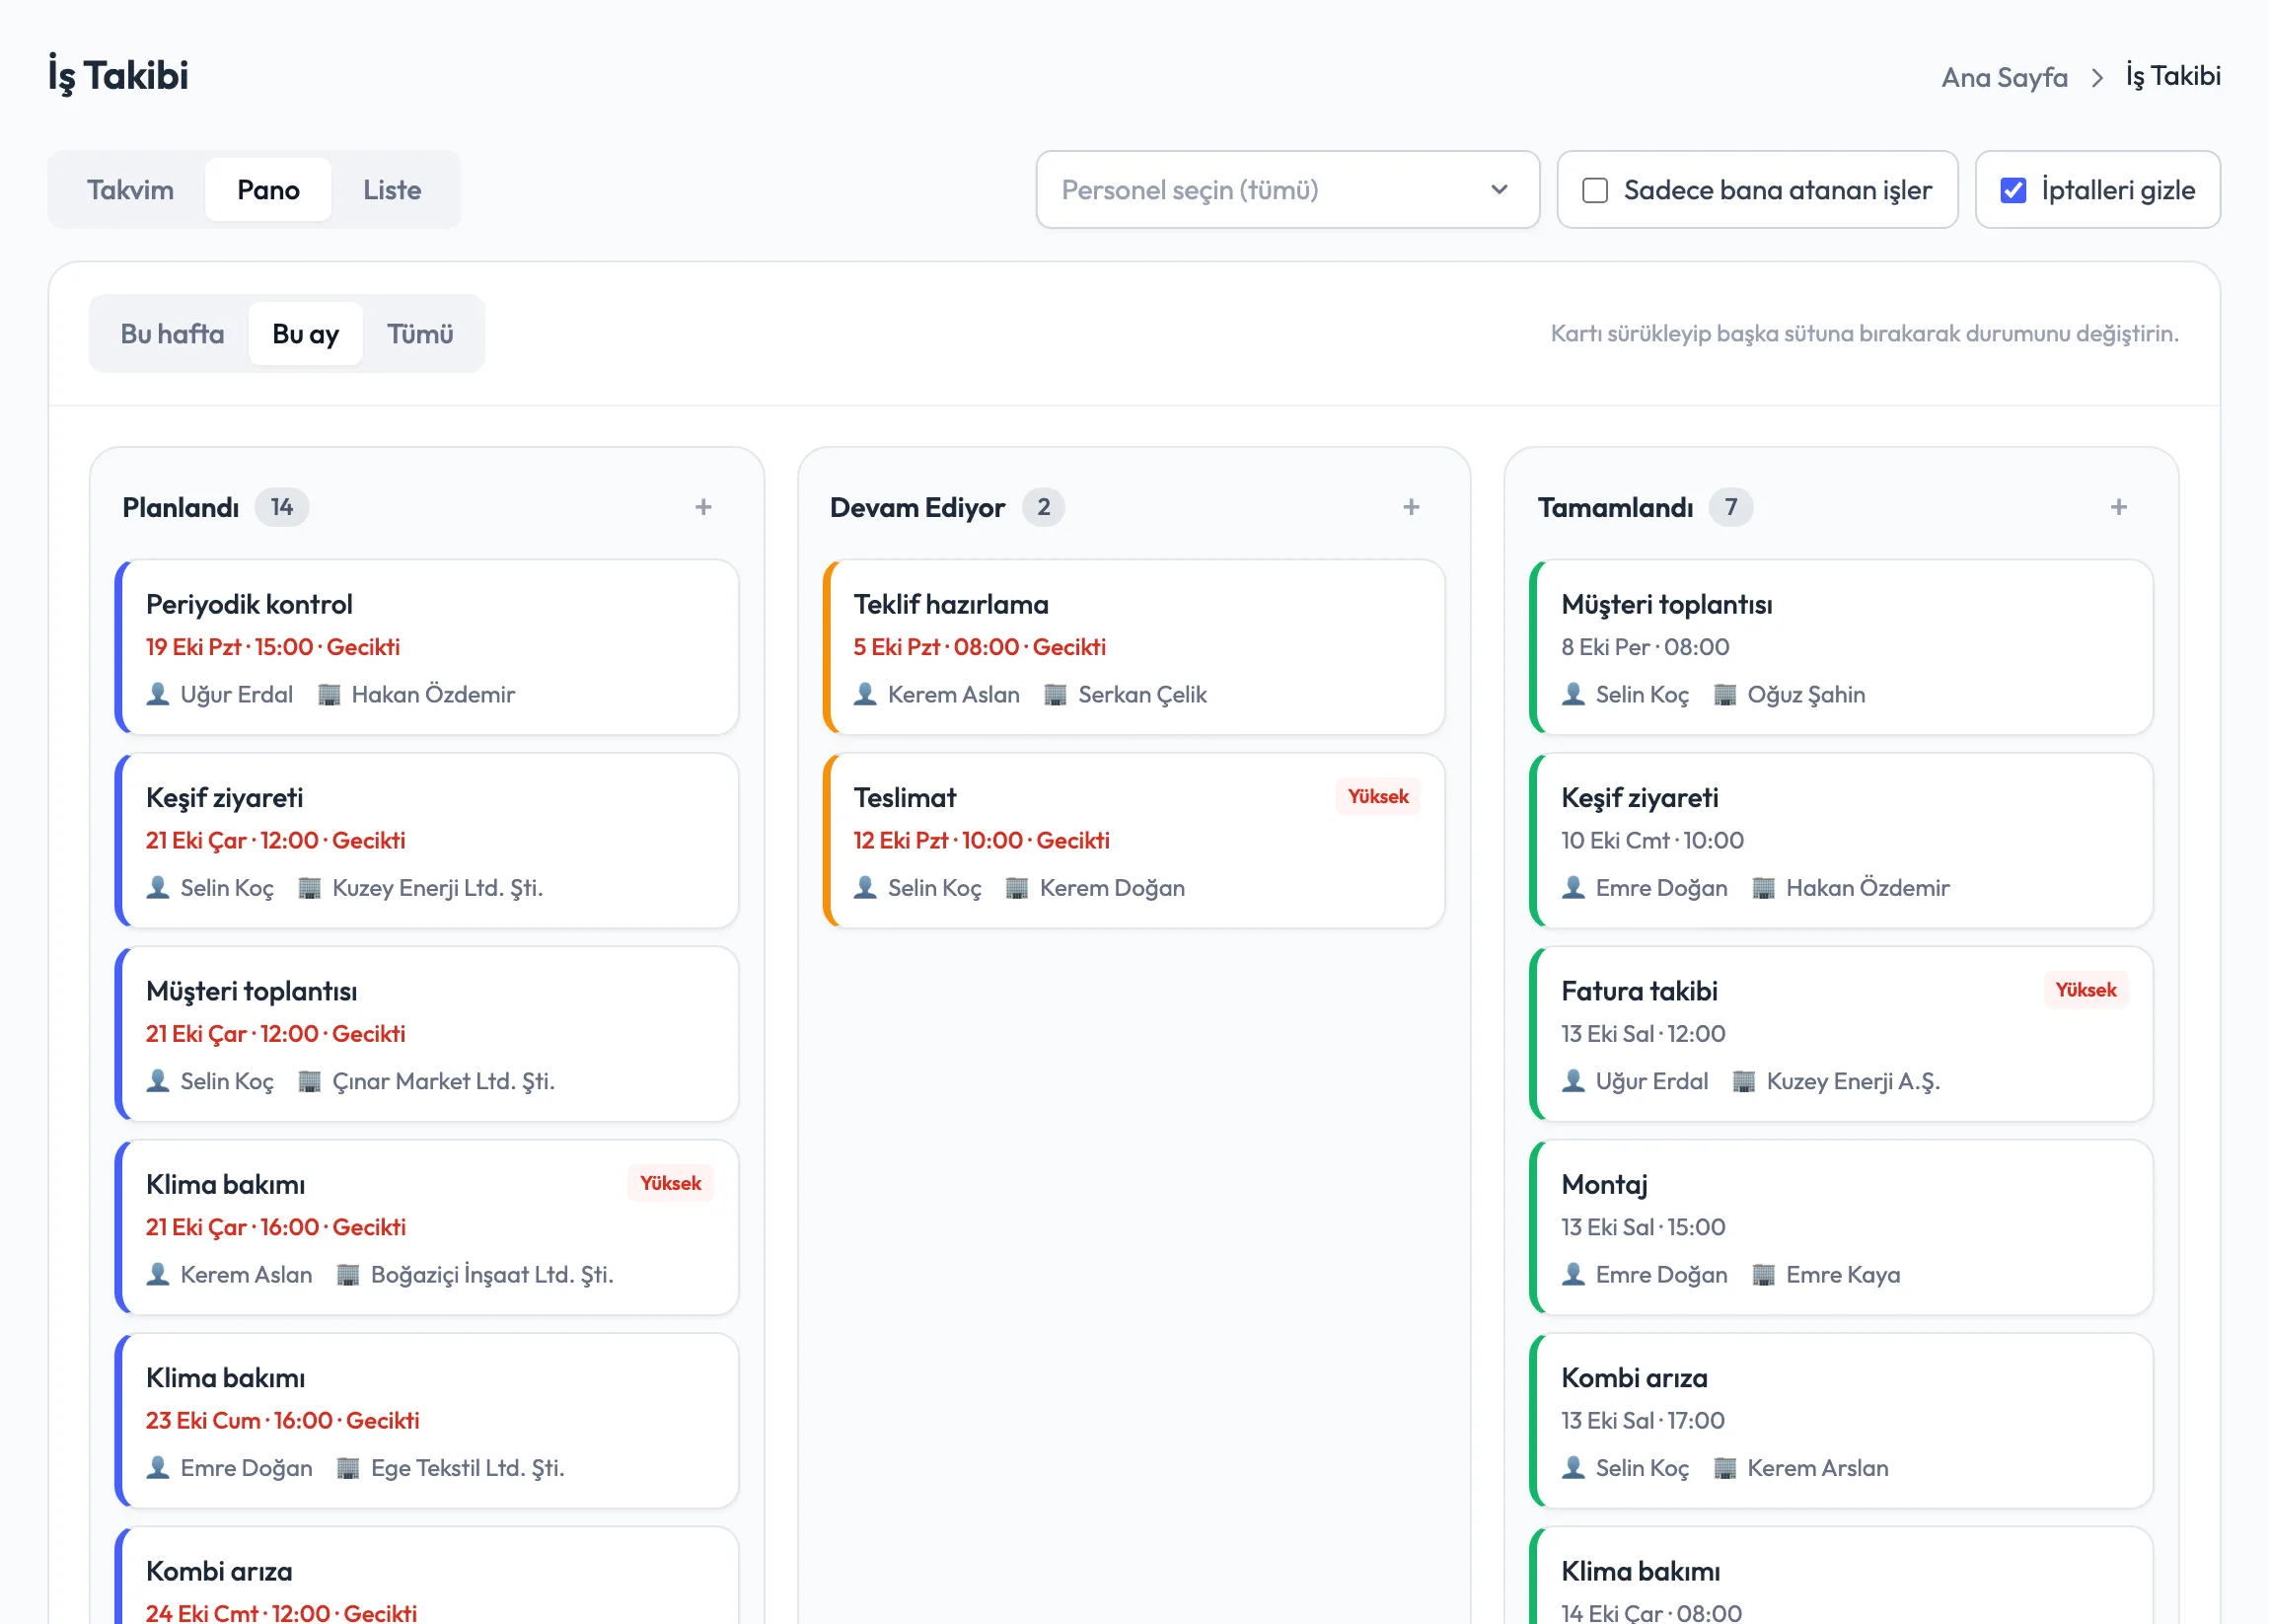Image resolution: width=2269 pixels, height=1624 pixels.
Task: Select the Pano view tab
Action: [268, 190]
